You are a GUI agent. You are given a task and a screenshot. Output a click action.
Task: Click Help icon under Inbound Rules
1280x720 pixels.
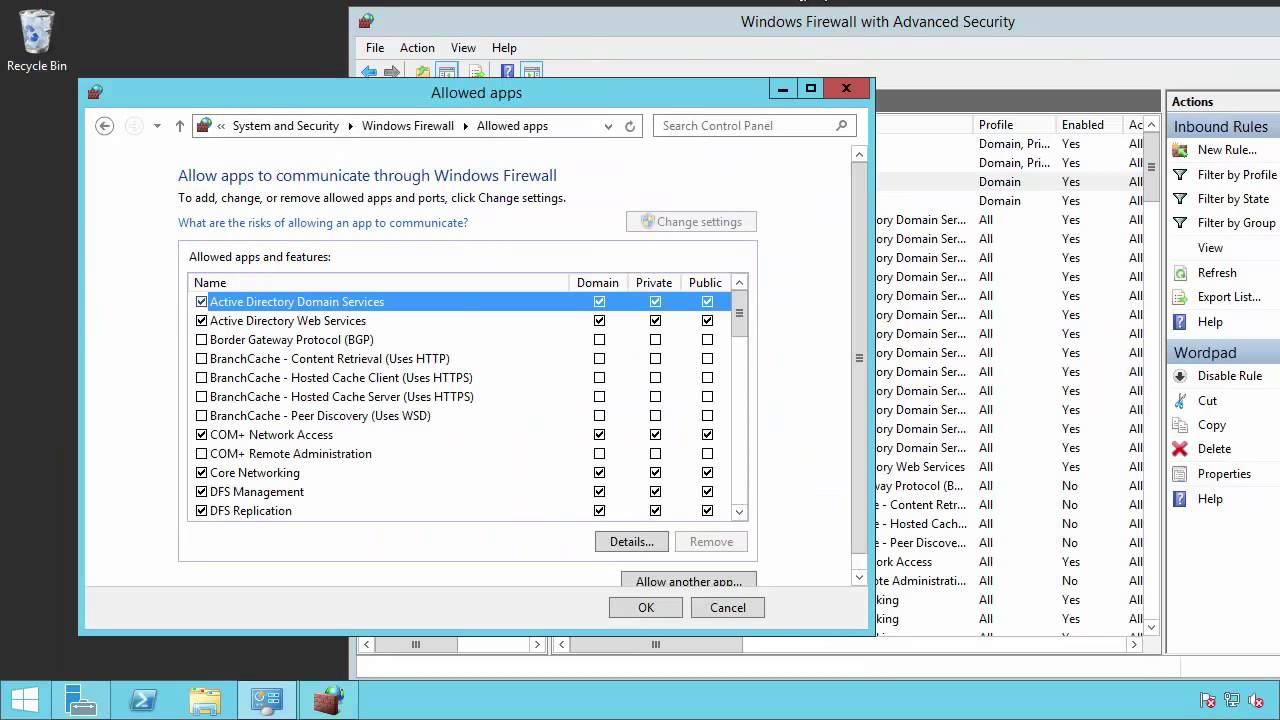coord(1180,322)
